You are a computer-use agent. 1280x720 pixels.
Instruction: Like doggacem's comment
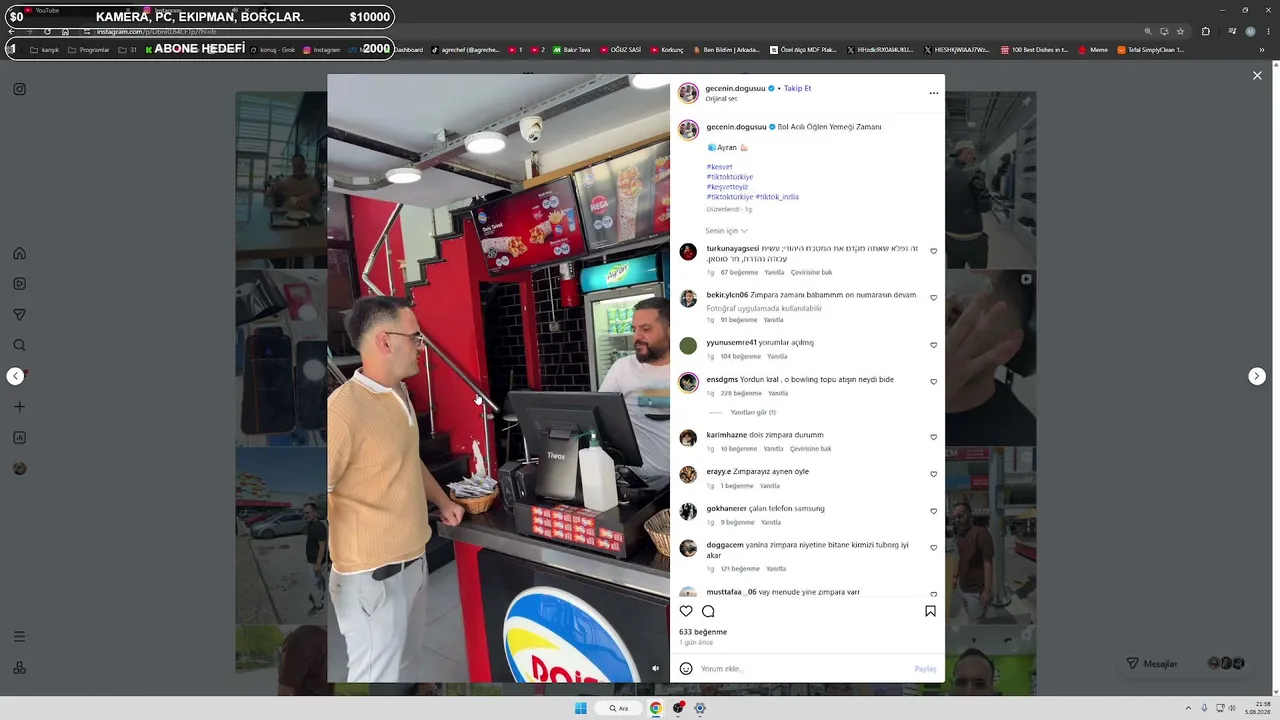pos(934,548)
